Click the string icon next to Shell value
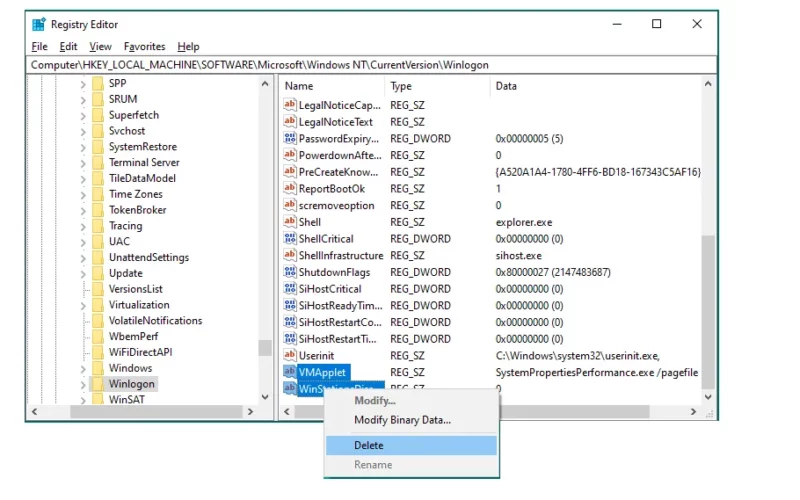Viewport: 800px width, 500px height. tap(290, 221)
